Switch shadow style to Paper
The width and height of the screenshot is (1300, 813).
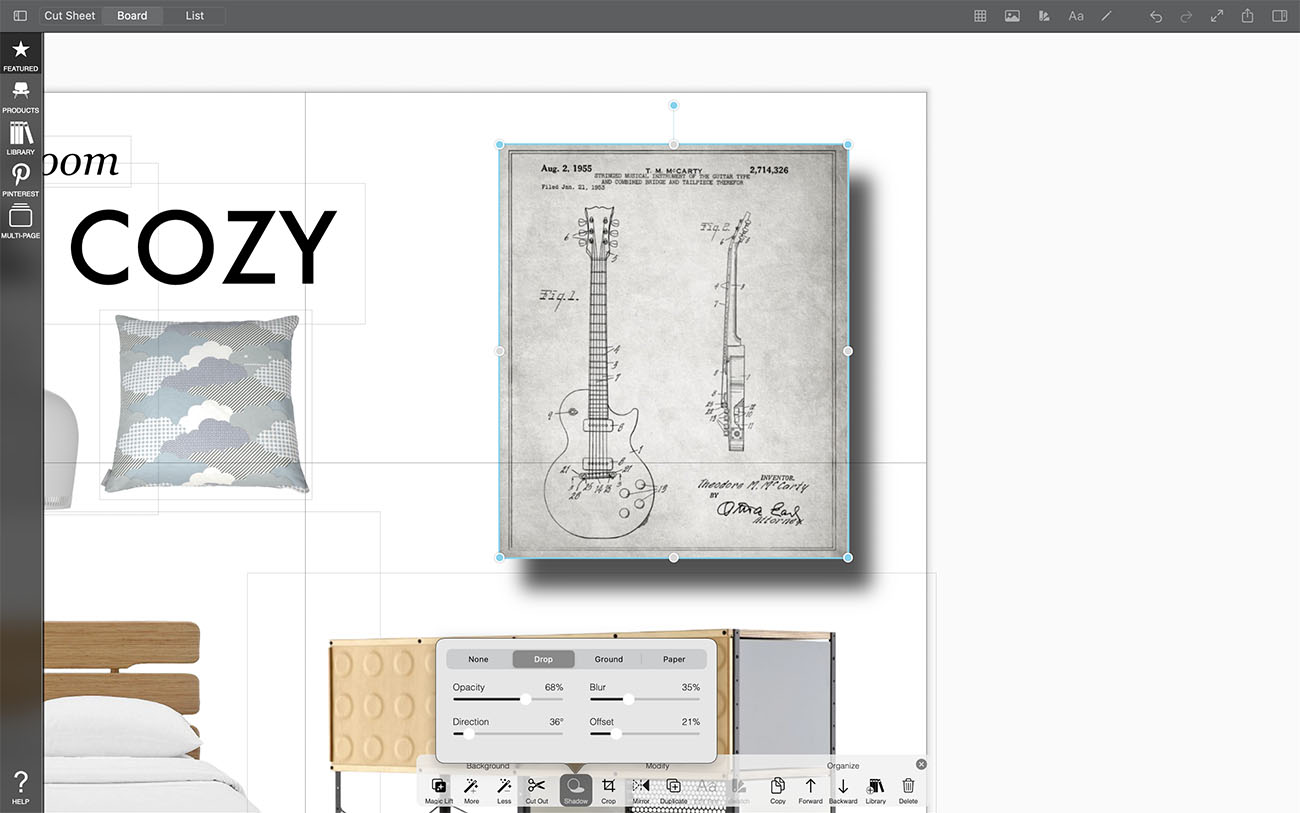[x=674, y=659]
